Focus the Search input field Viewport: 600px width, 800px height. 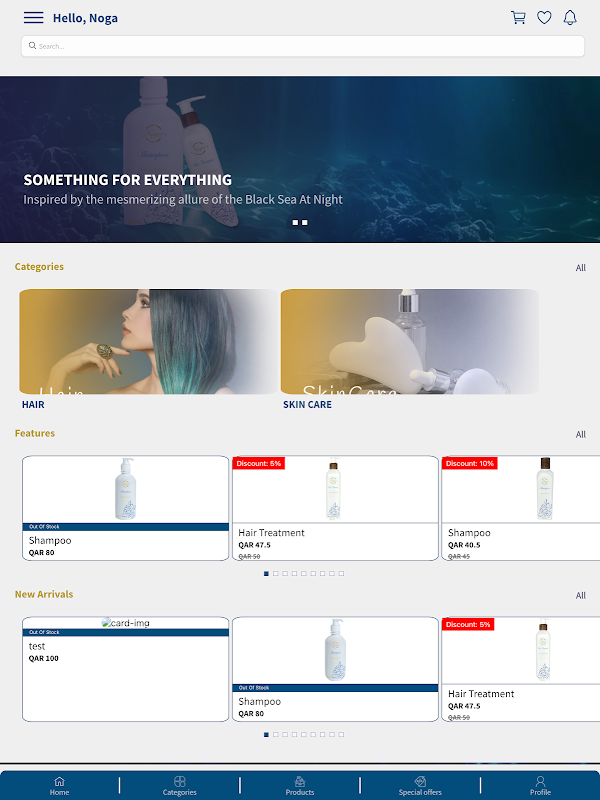coord(303,46)
